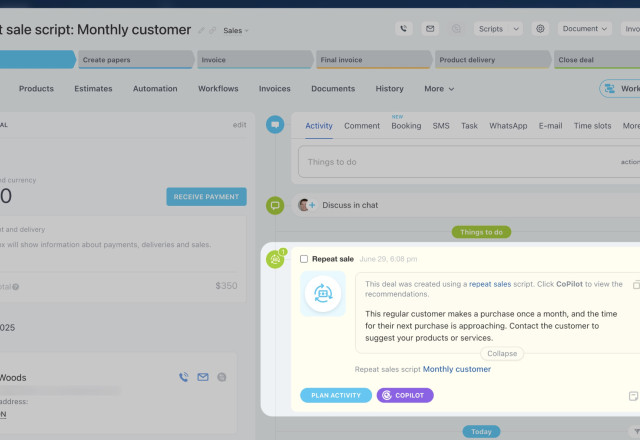
Task: Click the help question mark icon beside total
Action: click(x=16, y=287)
